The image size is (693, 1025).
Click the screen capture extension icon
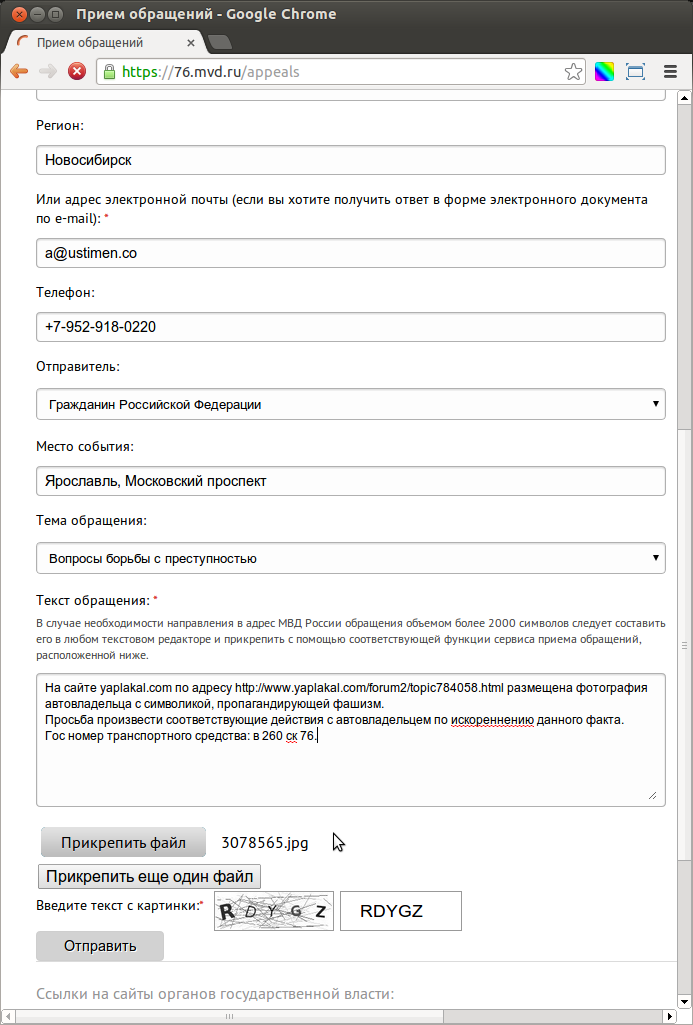pyautogui.click(x=635, y=71)
